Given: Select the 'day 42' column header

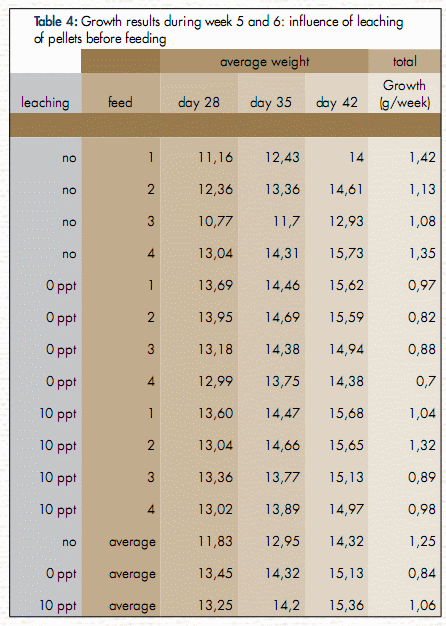Looking at the screenshot, I should [337, 103].
